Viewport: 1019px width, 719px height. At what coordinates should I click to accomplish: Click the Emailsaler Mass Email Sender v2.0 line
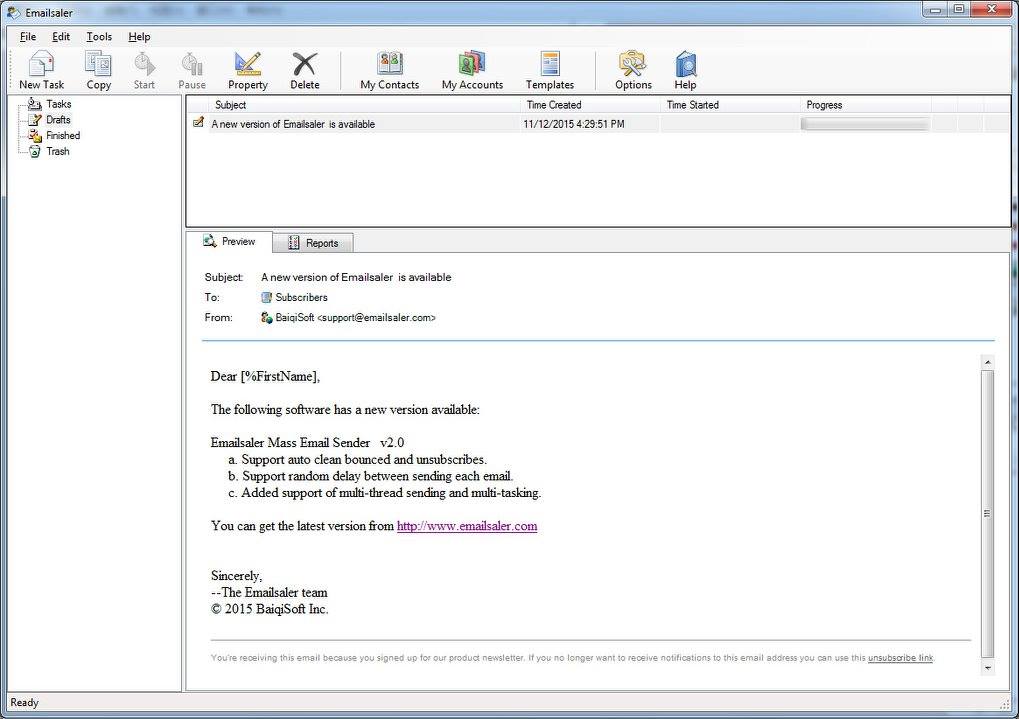[307, 443]
